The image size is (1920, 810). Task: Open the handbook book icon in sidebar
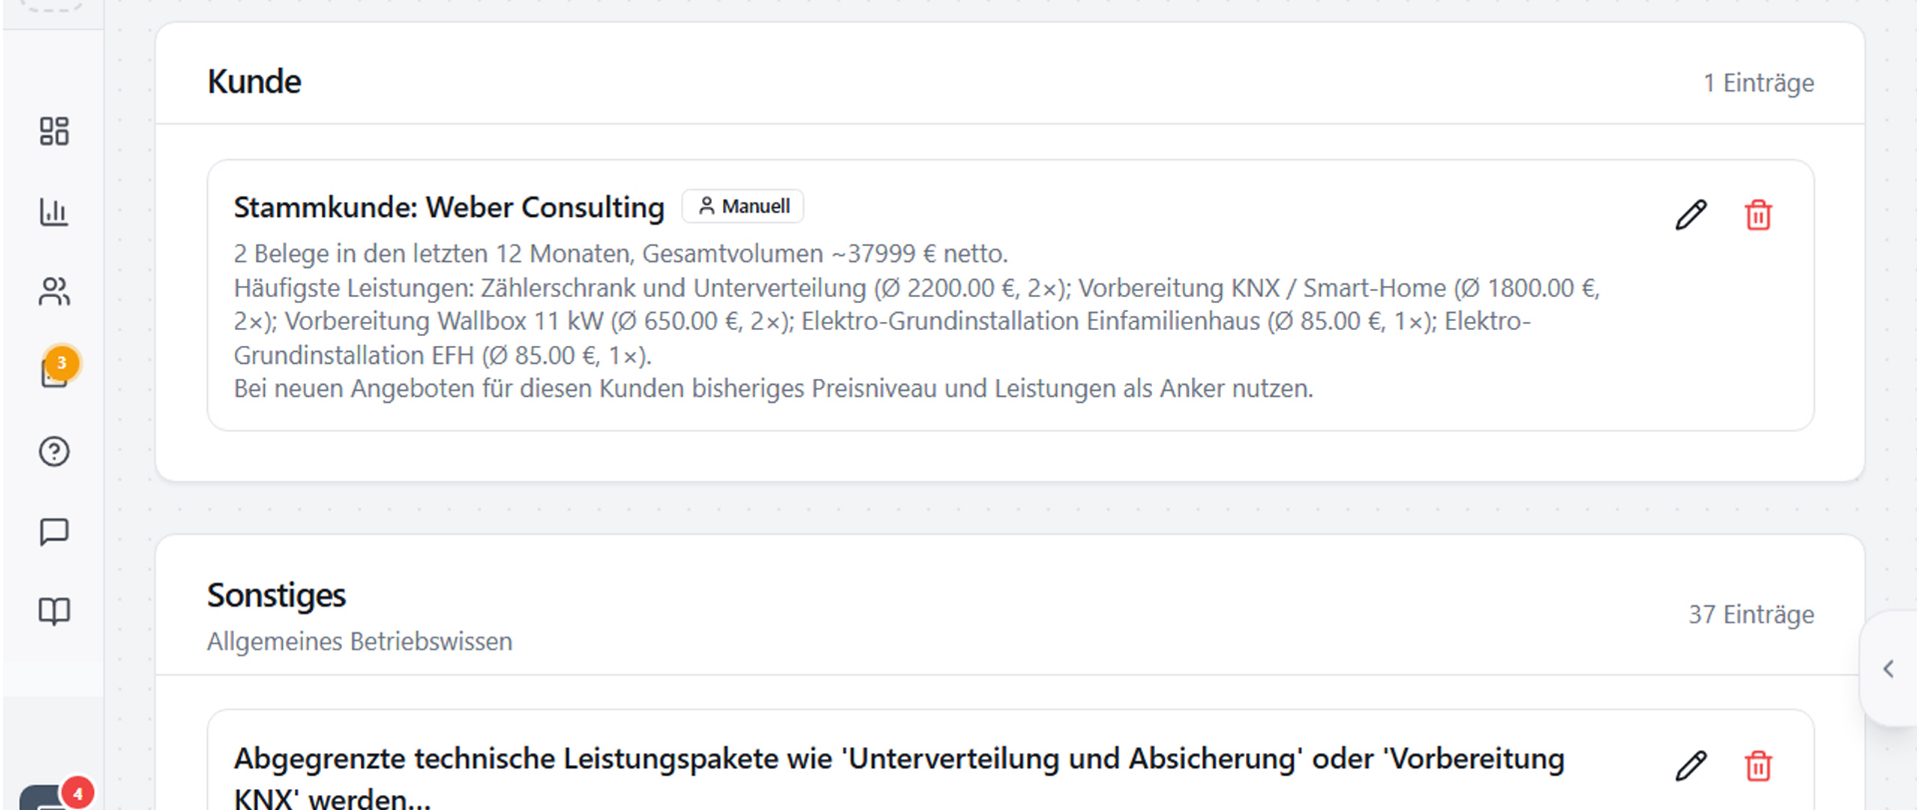[x=54, y=611]
